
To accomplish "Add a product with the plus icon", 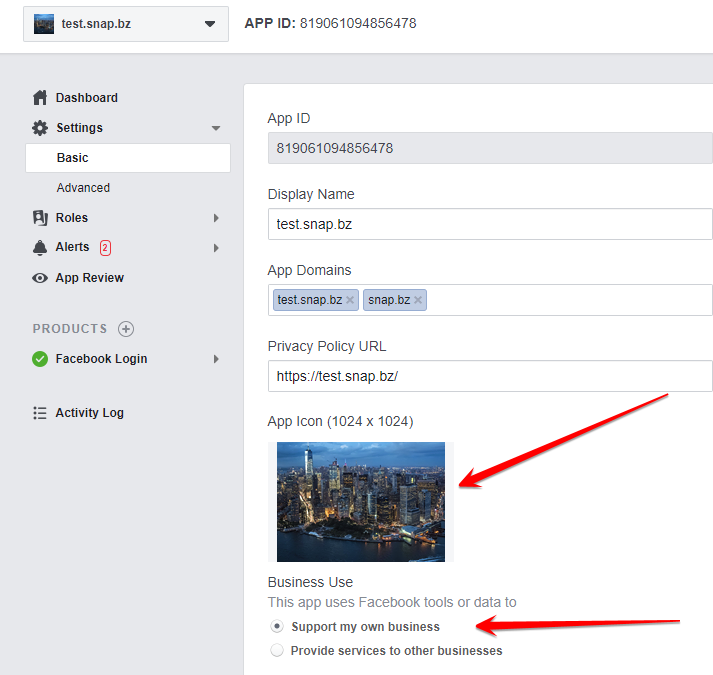I will [x=126, y=329].
